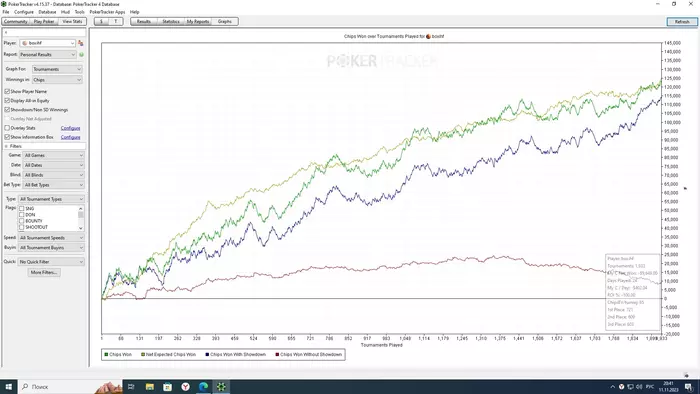This screenshot has width=700, height=394.
Task: Click the volume icon in system tray
Action: tap(639, 386)
